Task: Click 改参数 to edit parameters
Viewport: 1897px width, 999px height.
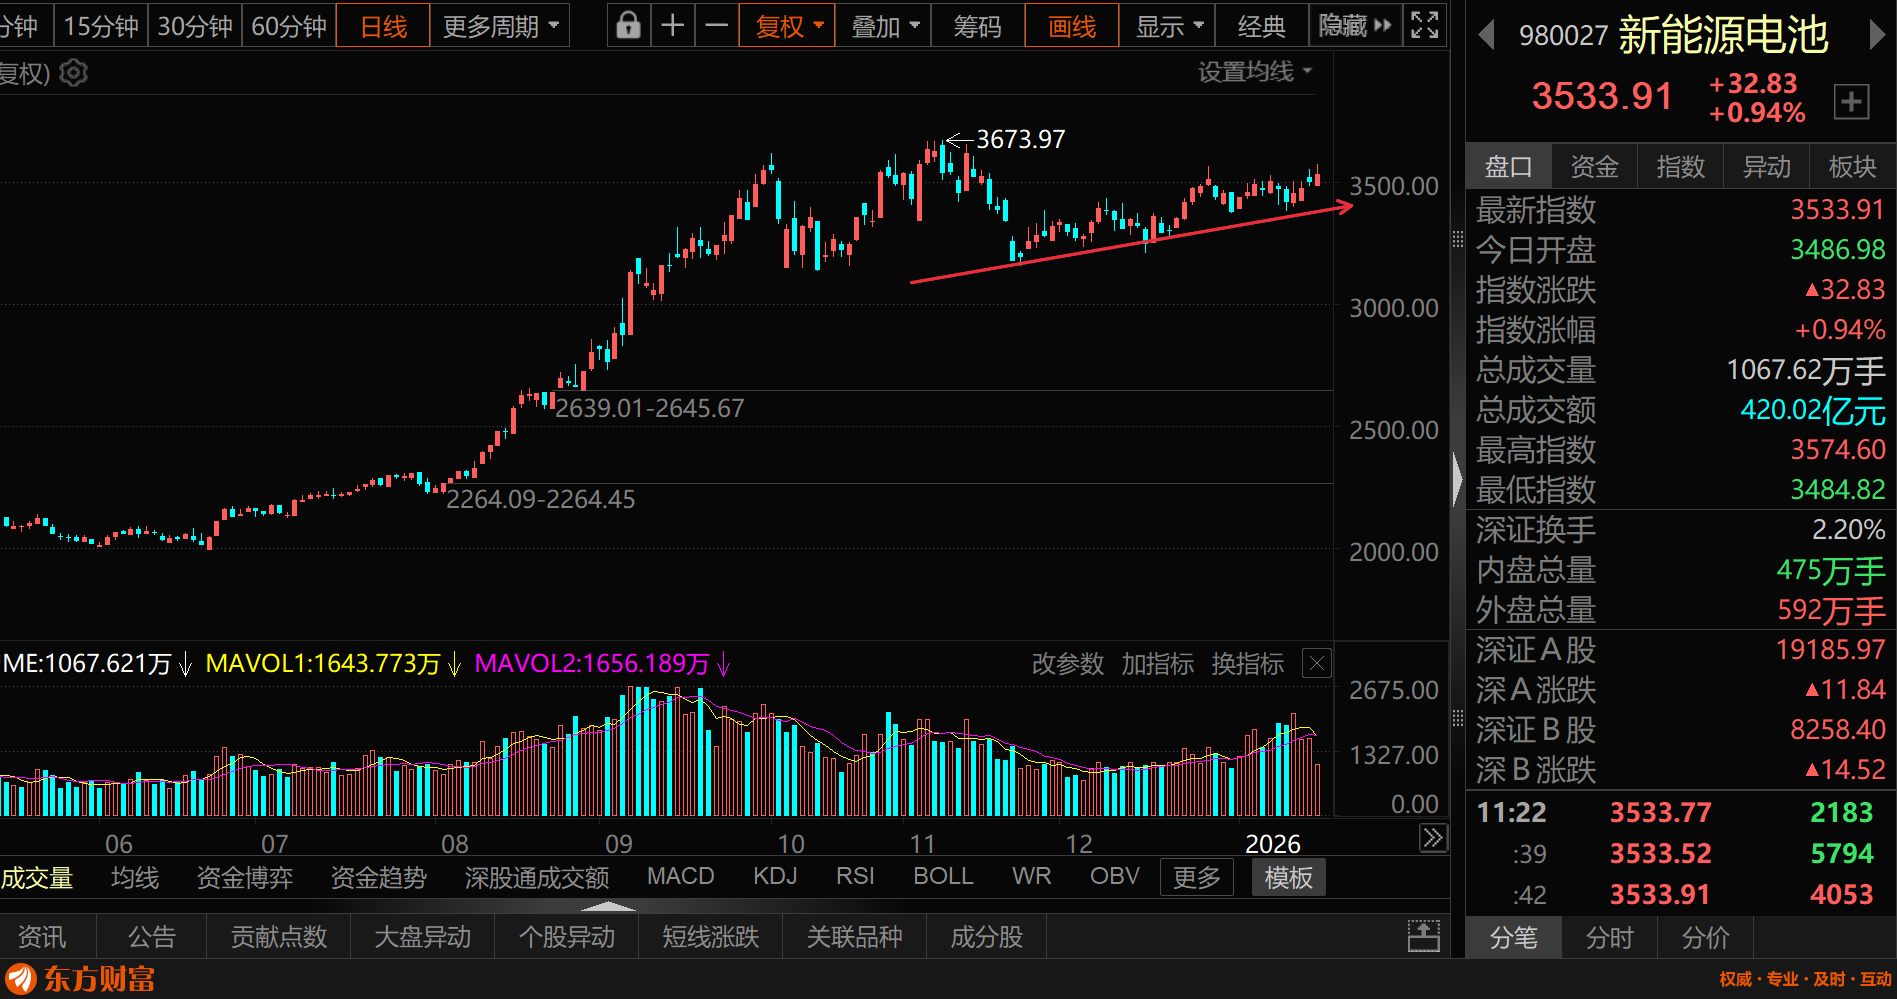Action: pyautogui.click(x=1068, y=664)
